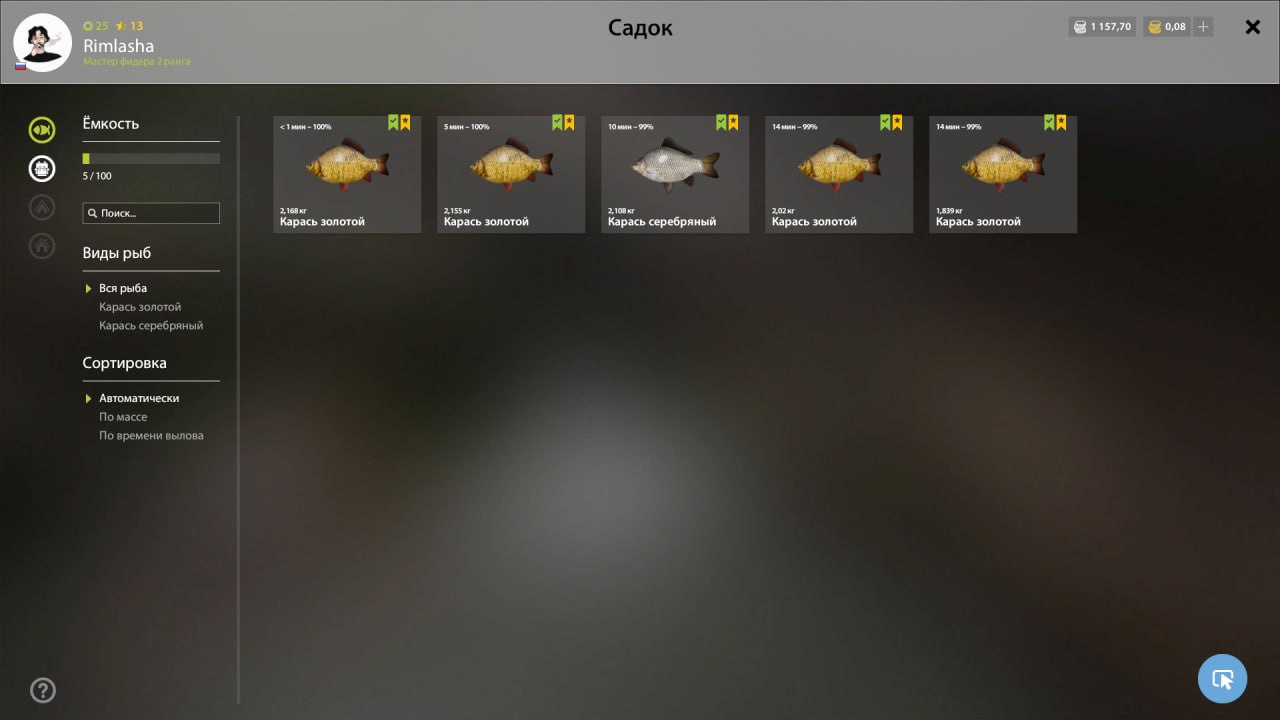Click the tent icon in sidebar
1280x720 pixels.
[42, 207]
